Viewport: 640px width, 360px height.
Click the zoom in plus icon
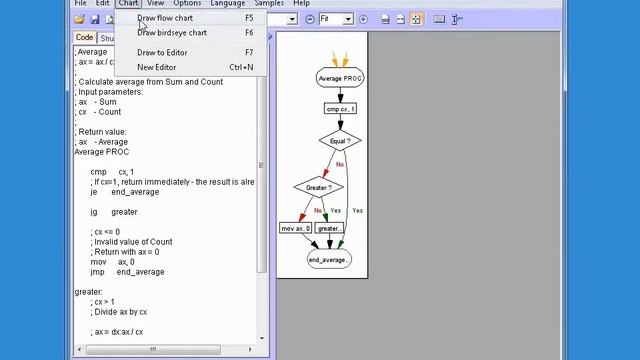[363, 19]
